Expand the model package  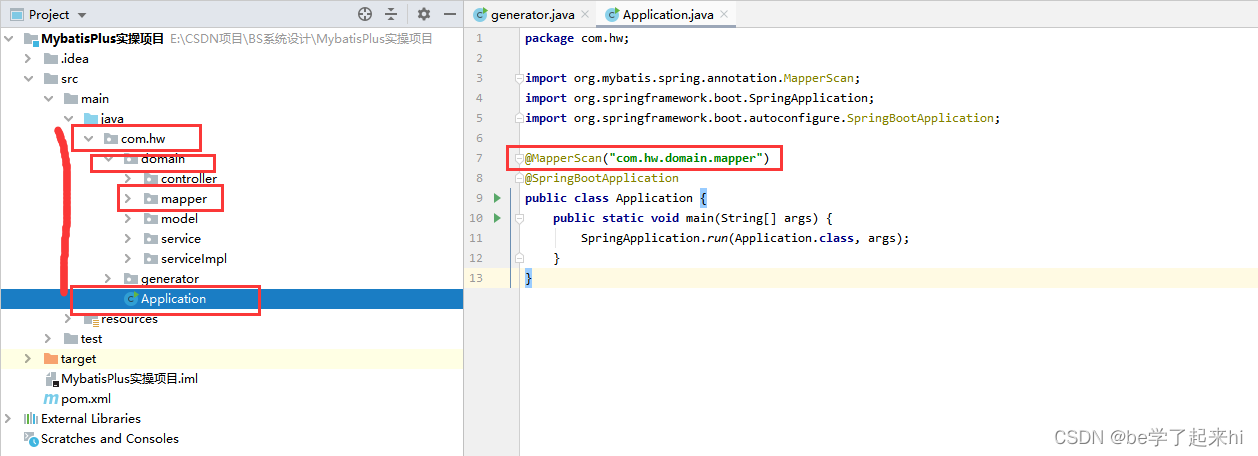128,219
